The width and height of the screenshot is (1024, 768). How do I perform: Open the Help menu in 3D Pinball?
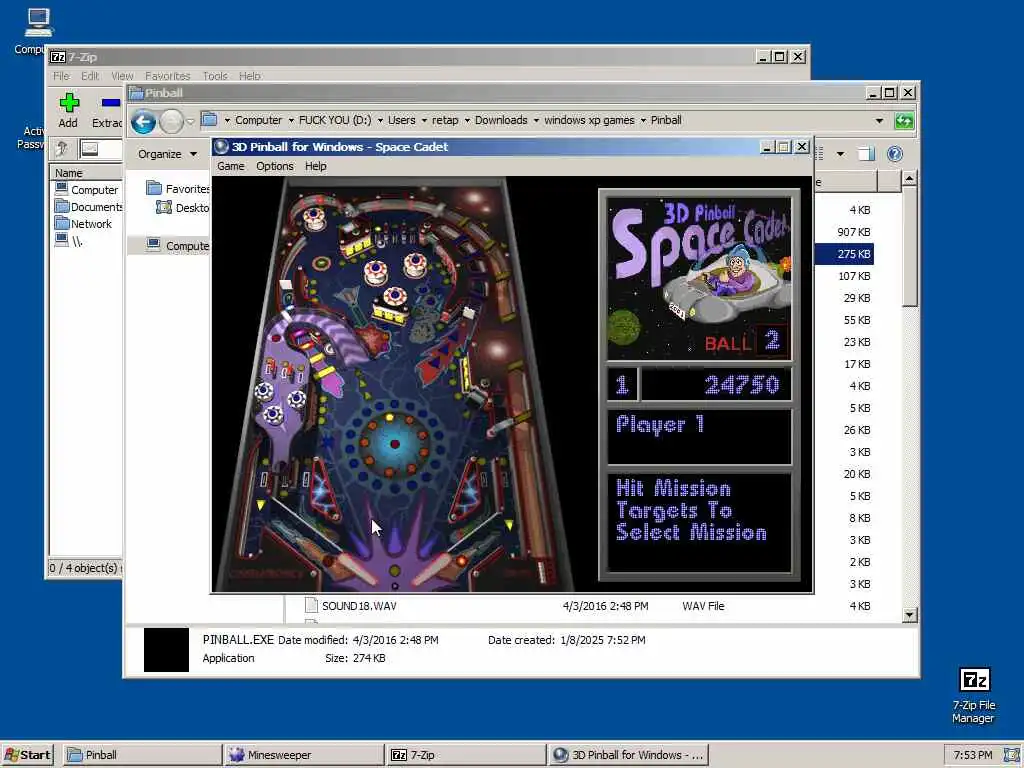tap(315, 166)
